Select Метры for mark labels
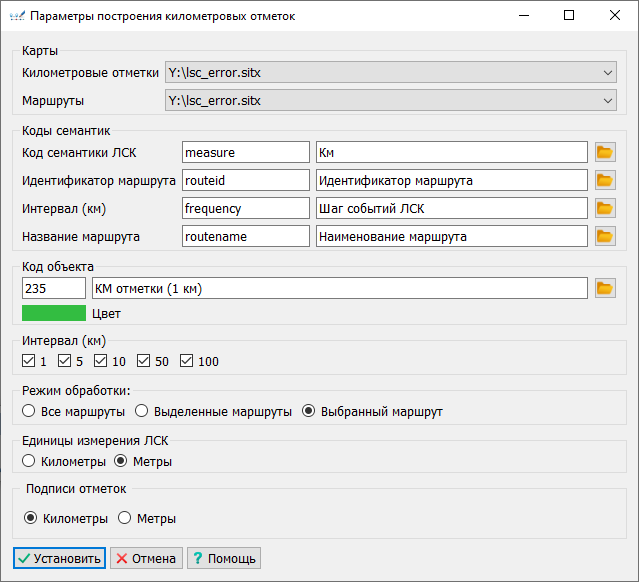639x582 pixels. tap(125, 518)
